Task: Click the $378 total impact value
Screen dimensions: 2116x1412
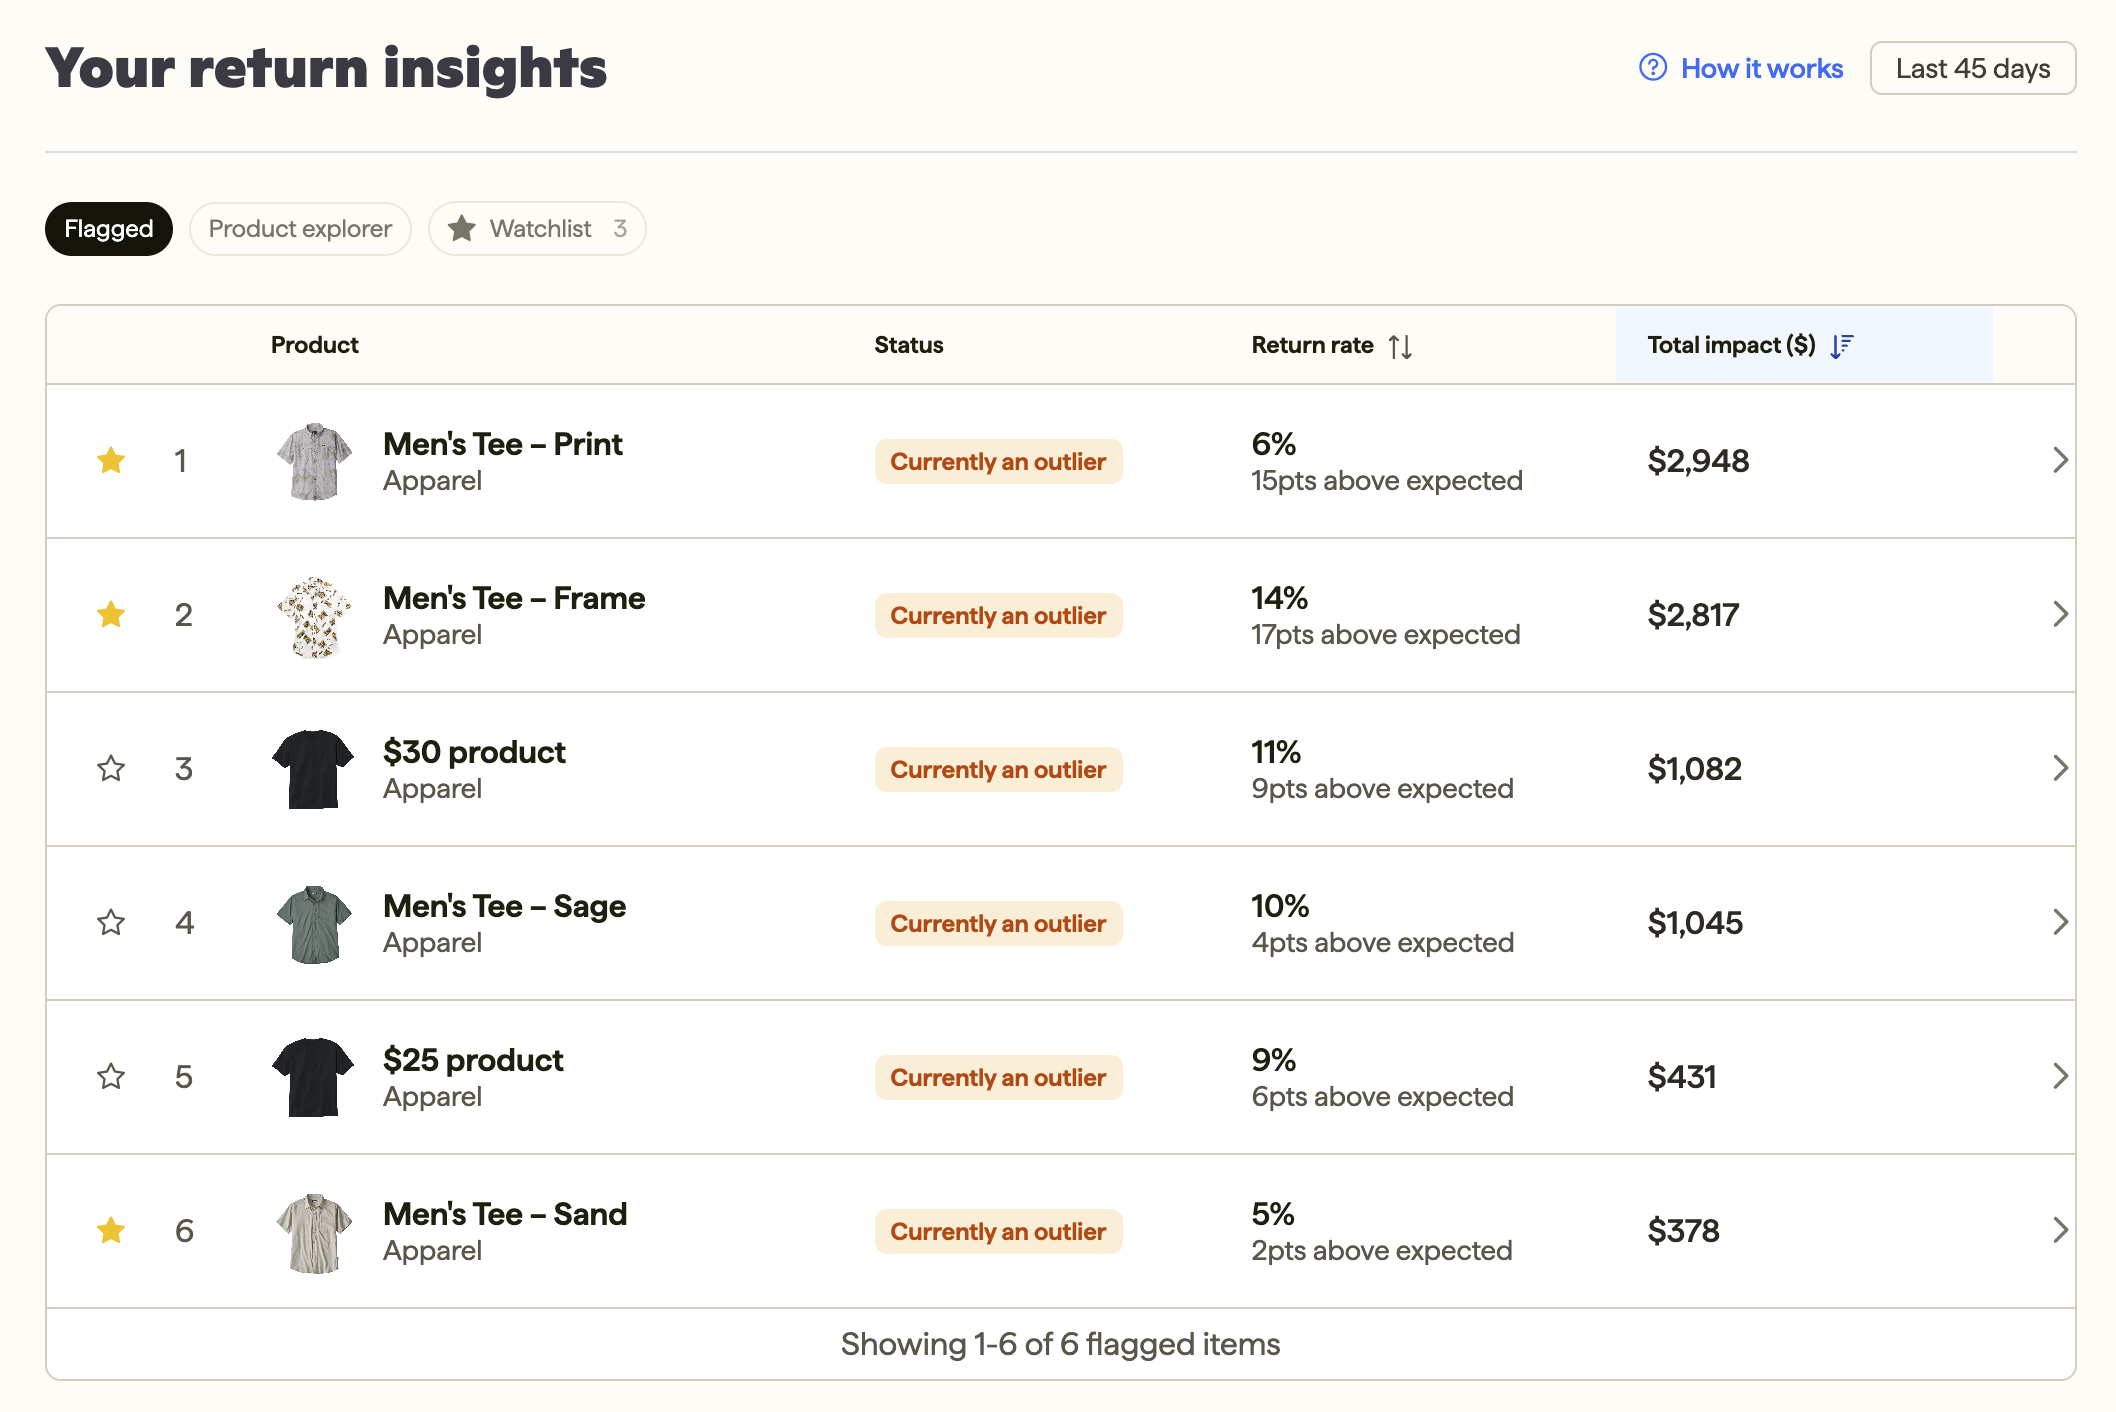Action: [x=1683, y=1231]
